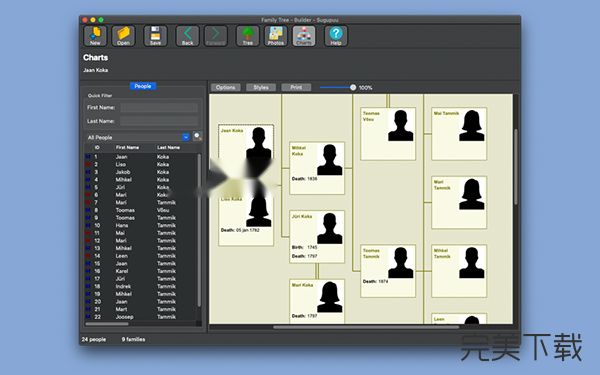This screenshot has width=600, height=375.
Task: Click the Forward arrow icon
Action: (x=215, y=36)
